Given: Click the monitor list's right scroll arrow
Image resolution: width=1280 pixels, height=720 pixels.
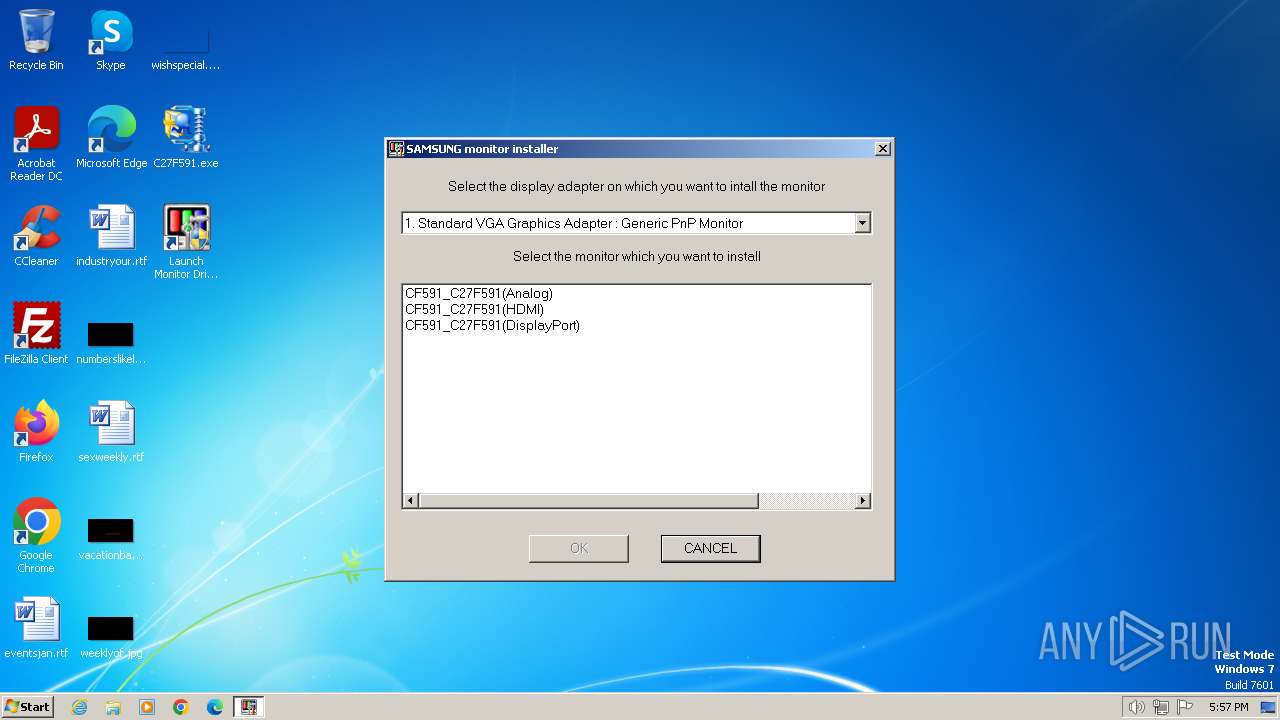Looking at the screenshot, I should click(x=863, y=500).
